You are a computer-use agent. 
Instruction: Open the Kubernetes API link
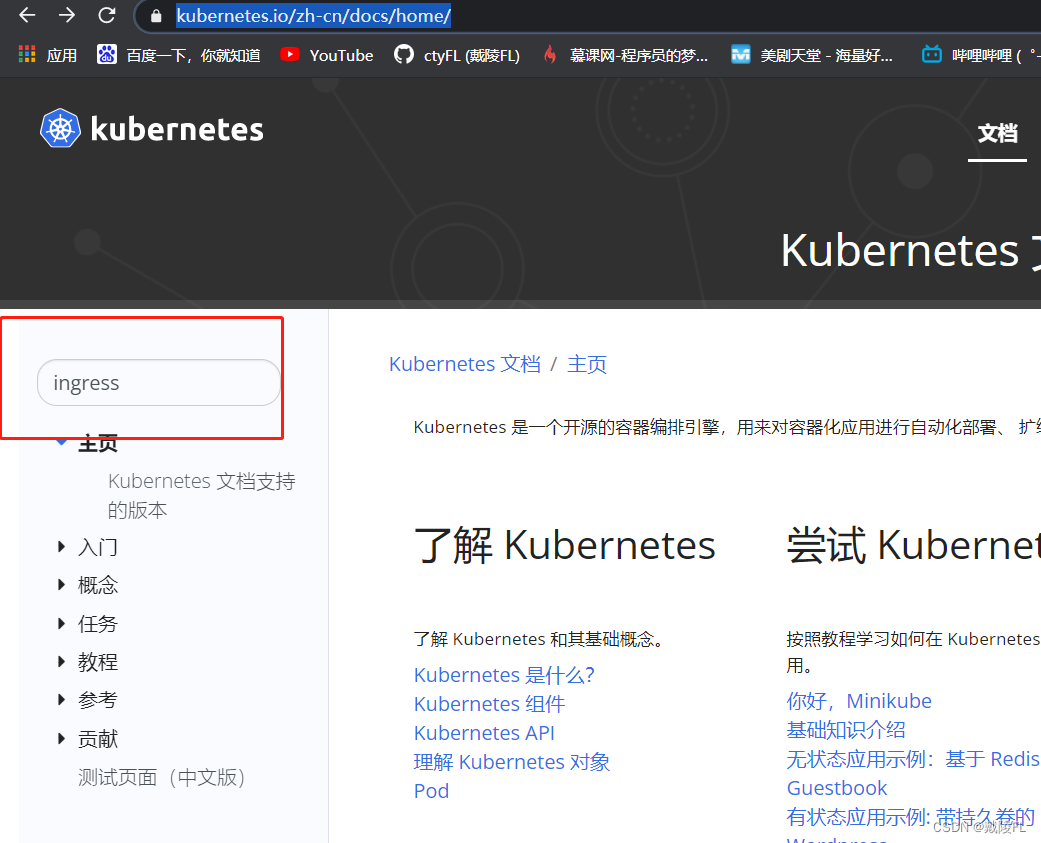point(484,733)
